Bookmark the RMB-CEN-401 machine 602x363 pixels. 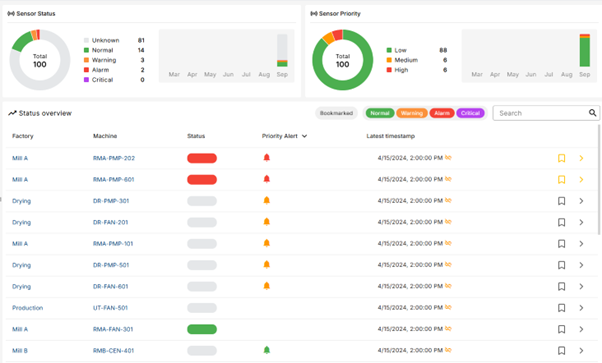(561, 351)
